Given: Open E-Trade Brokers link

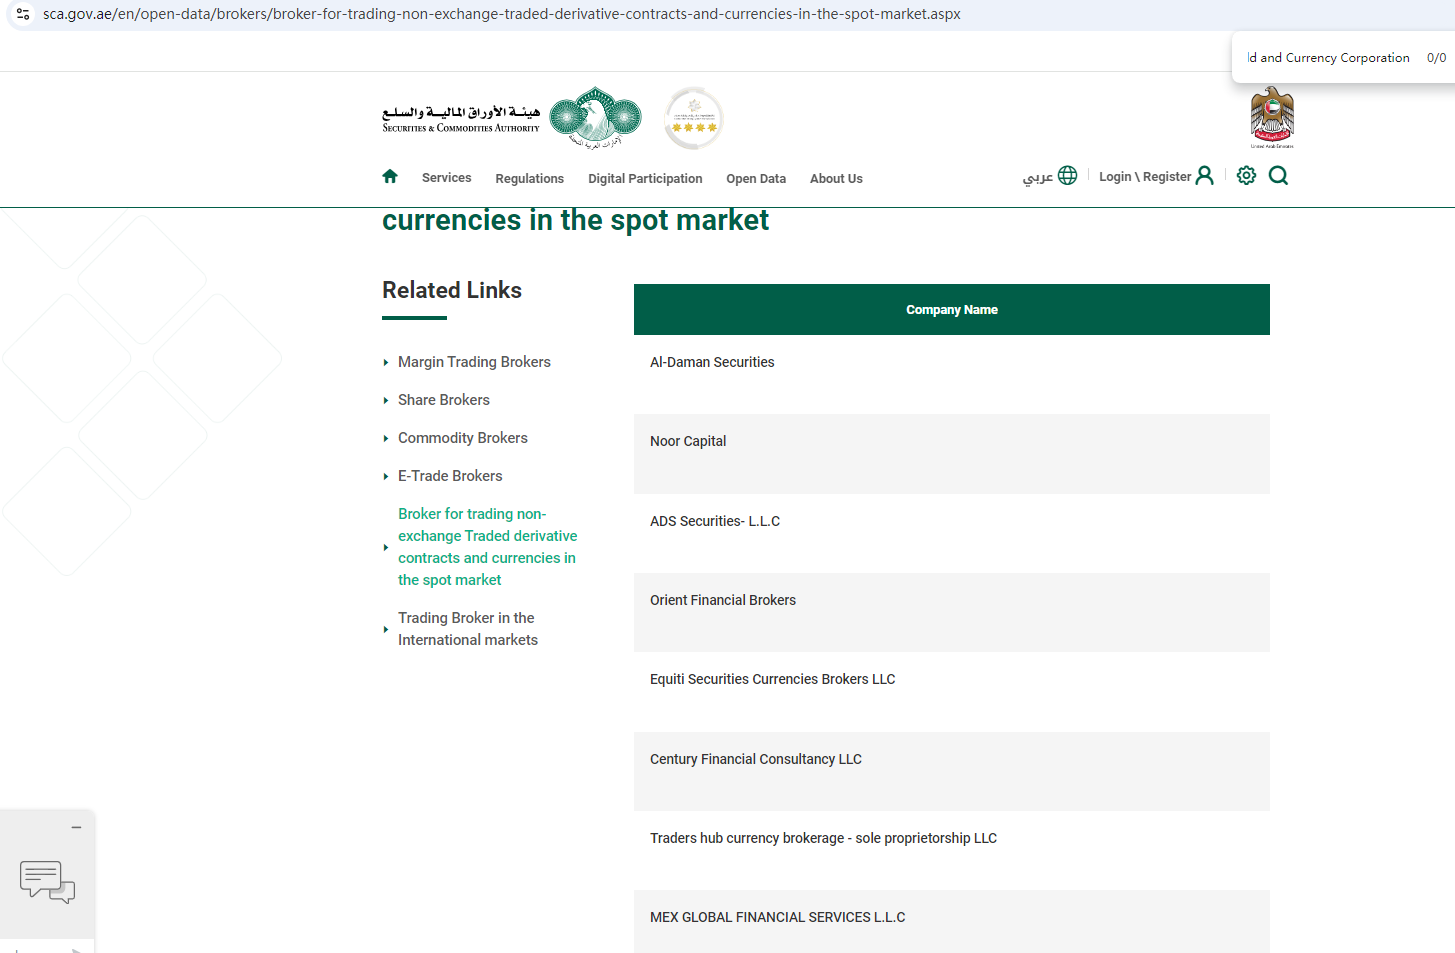Looking at the screenshot, I should coord(450,476).
